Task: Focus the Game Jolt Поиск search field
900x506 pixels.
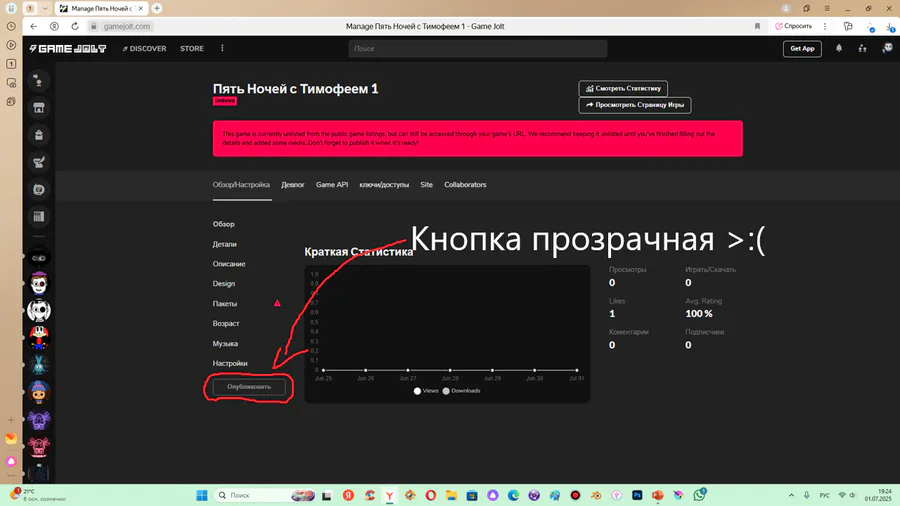Action: [478, 49]
